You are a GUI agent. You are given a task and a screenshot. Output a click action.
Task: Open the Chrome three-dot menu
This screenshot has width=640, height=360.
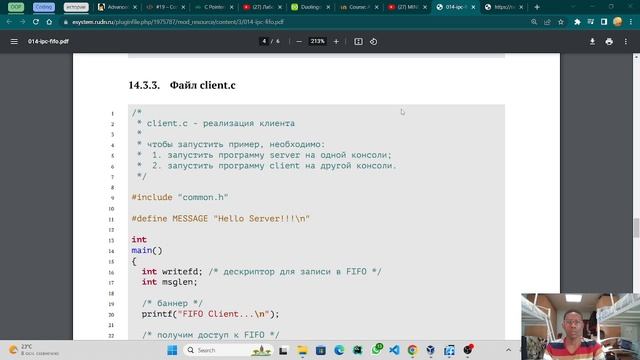pyautogui.click(x=631, y=22)
